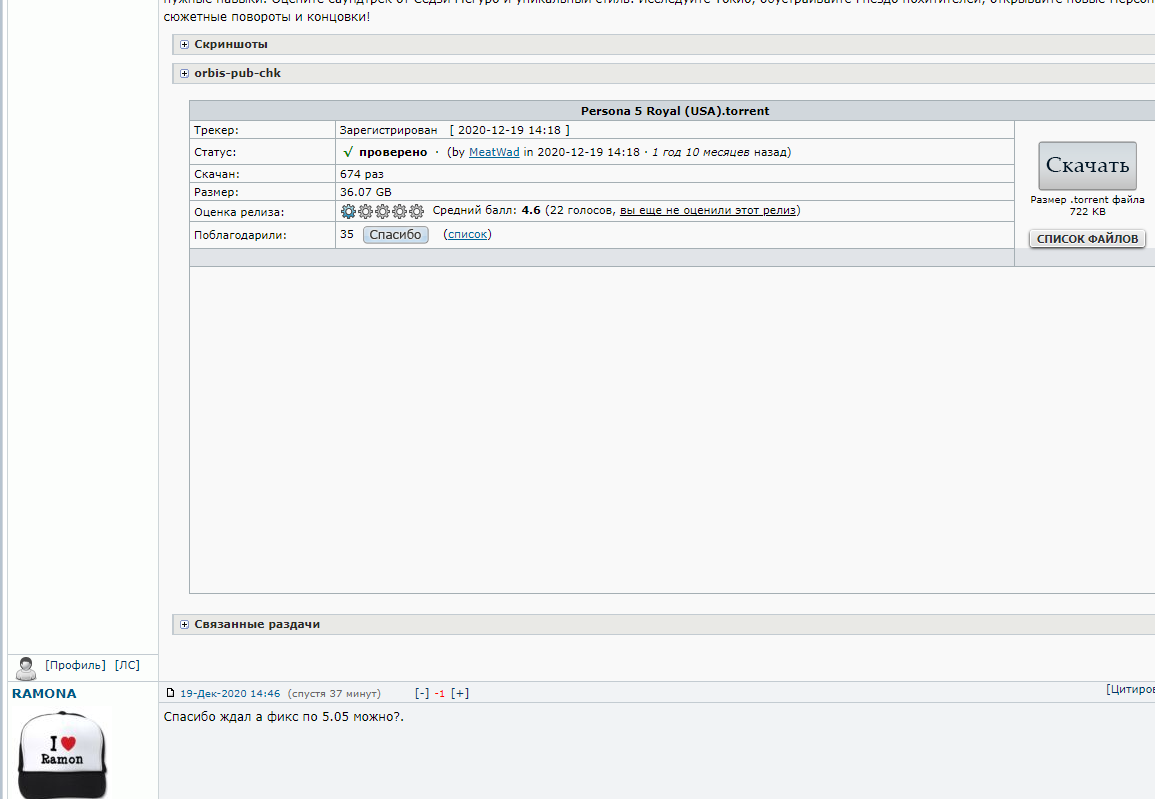Expand the orbis-pub-chk spoiler
Viewport: 1155px width, 799px height.
pos(237,73)
